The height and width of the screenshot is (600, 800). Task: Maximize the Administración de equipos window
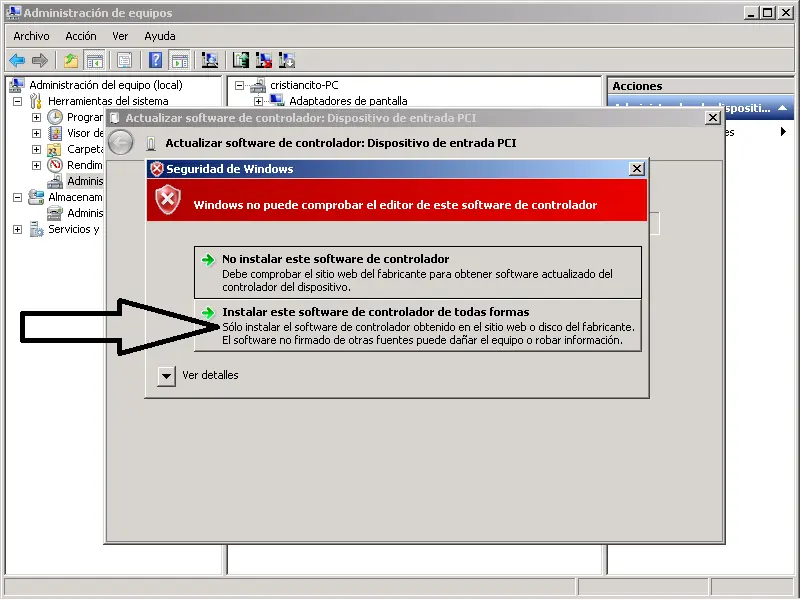click(x=767, y=13)
